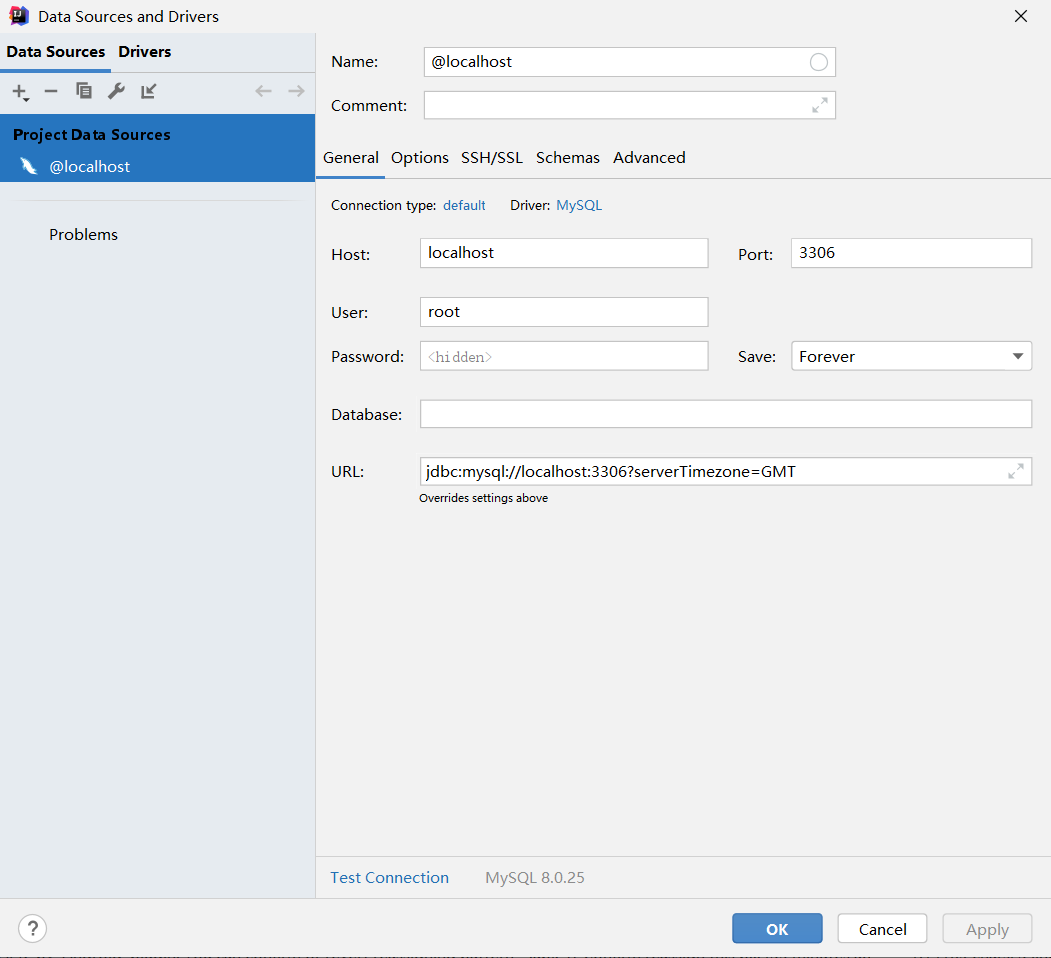Click the make global arrow icon
Viewport: 1051px width, 958px height.
[x=148, y=92]
